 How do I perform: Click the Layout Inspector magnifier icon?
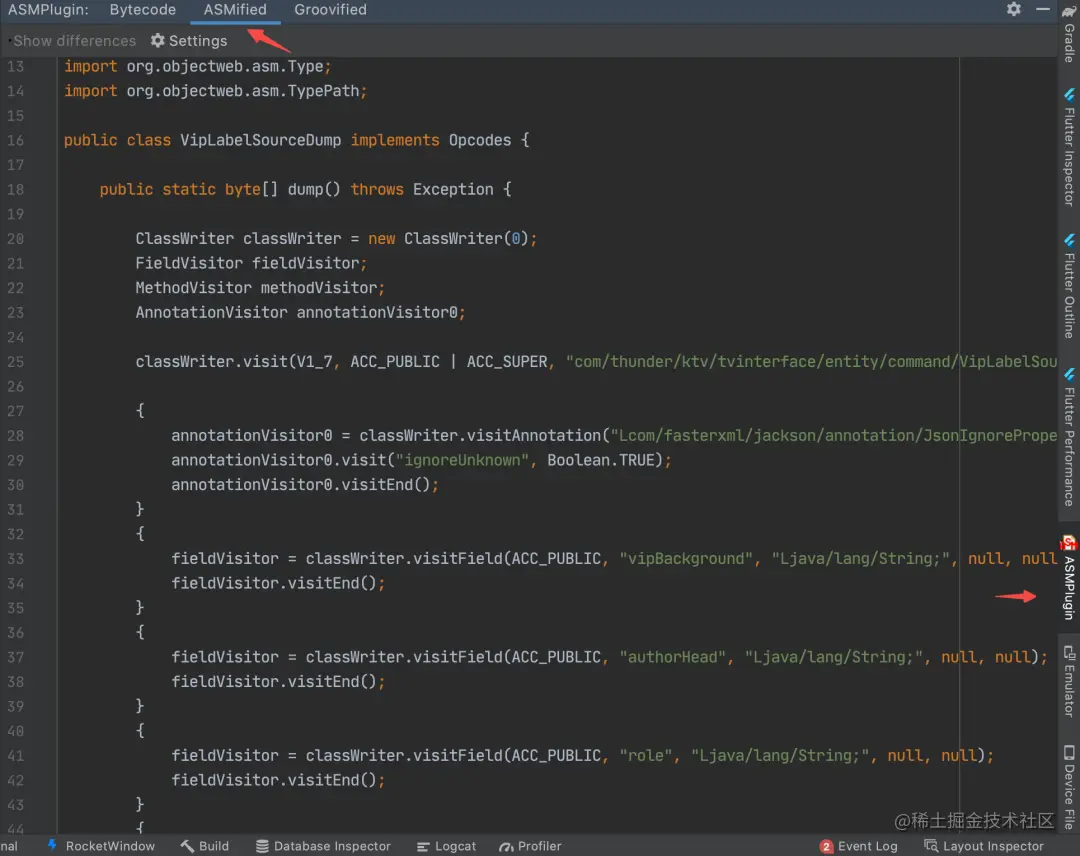coord(931,846)
